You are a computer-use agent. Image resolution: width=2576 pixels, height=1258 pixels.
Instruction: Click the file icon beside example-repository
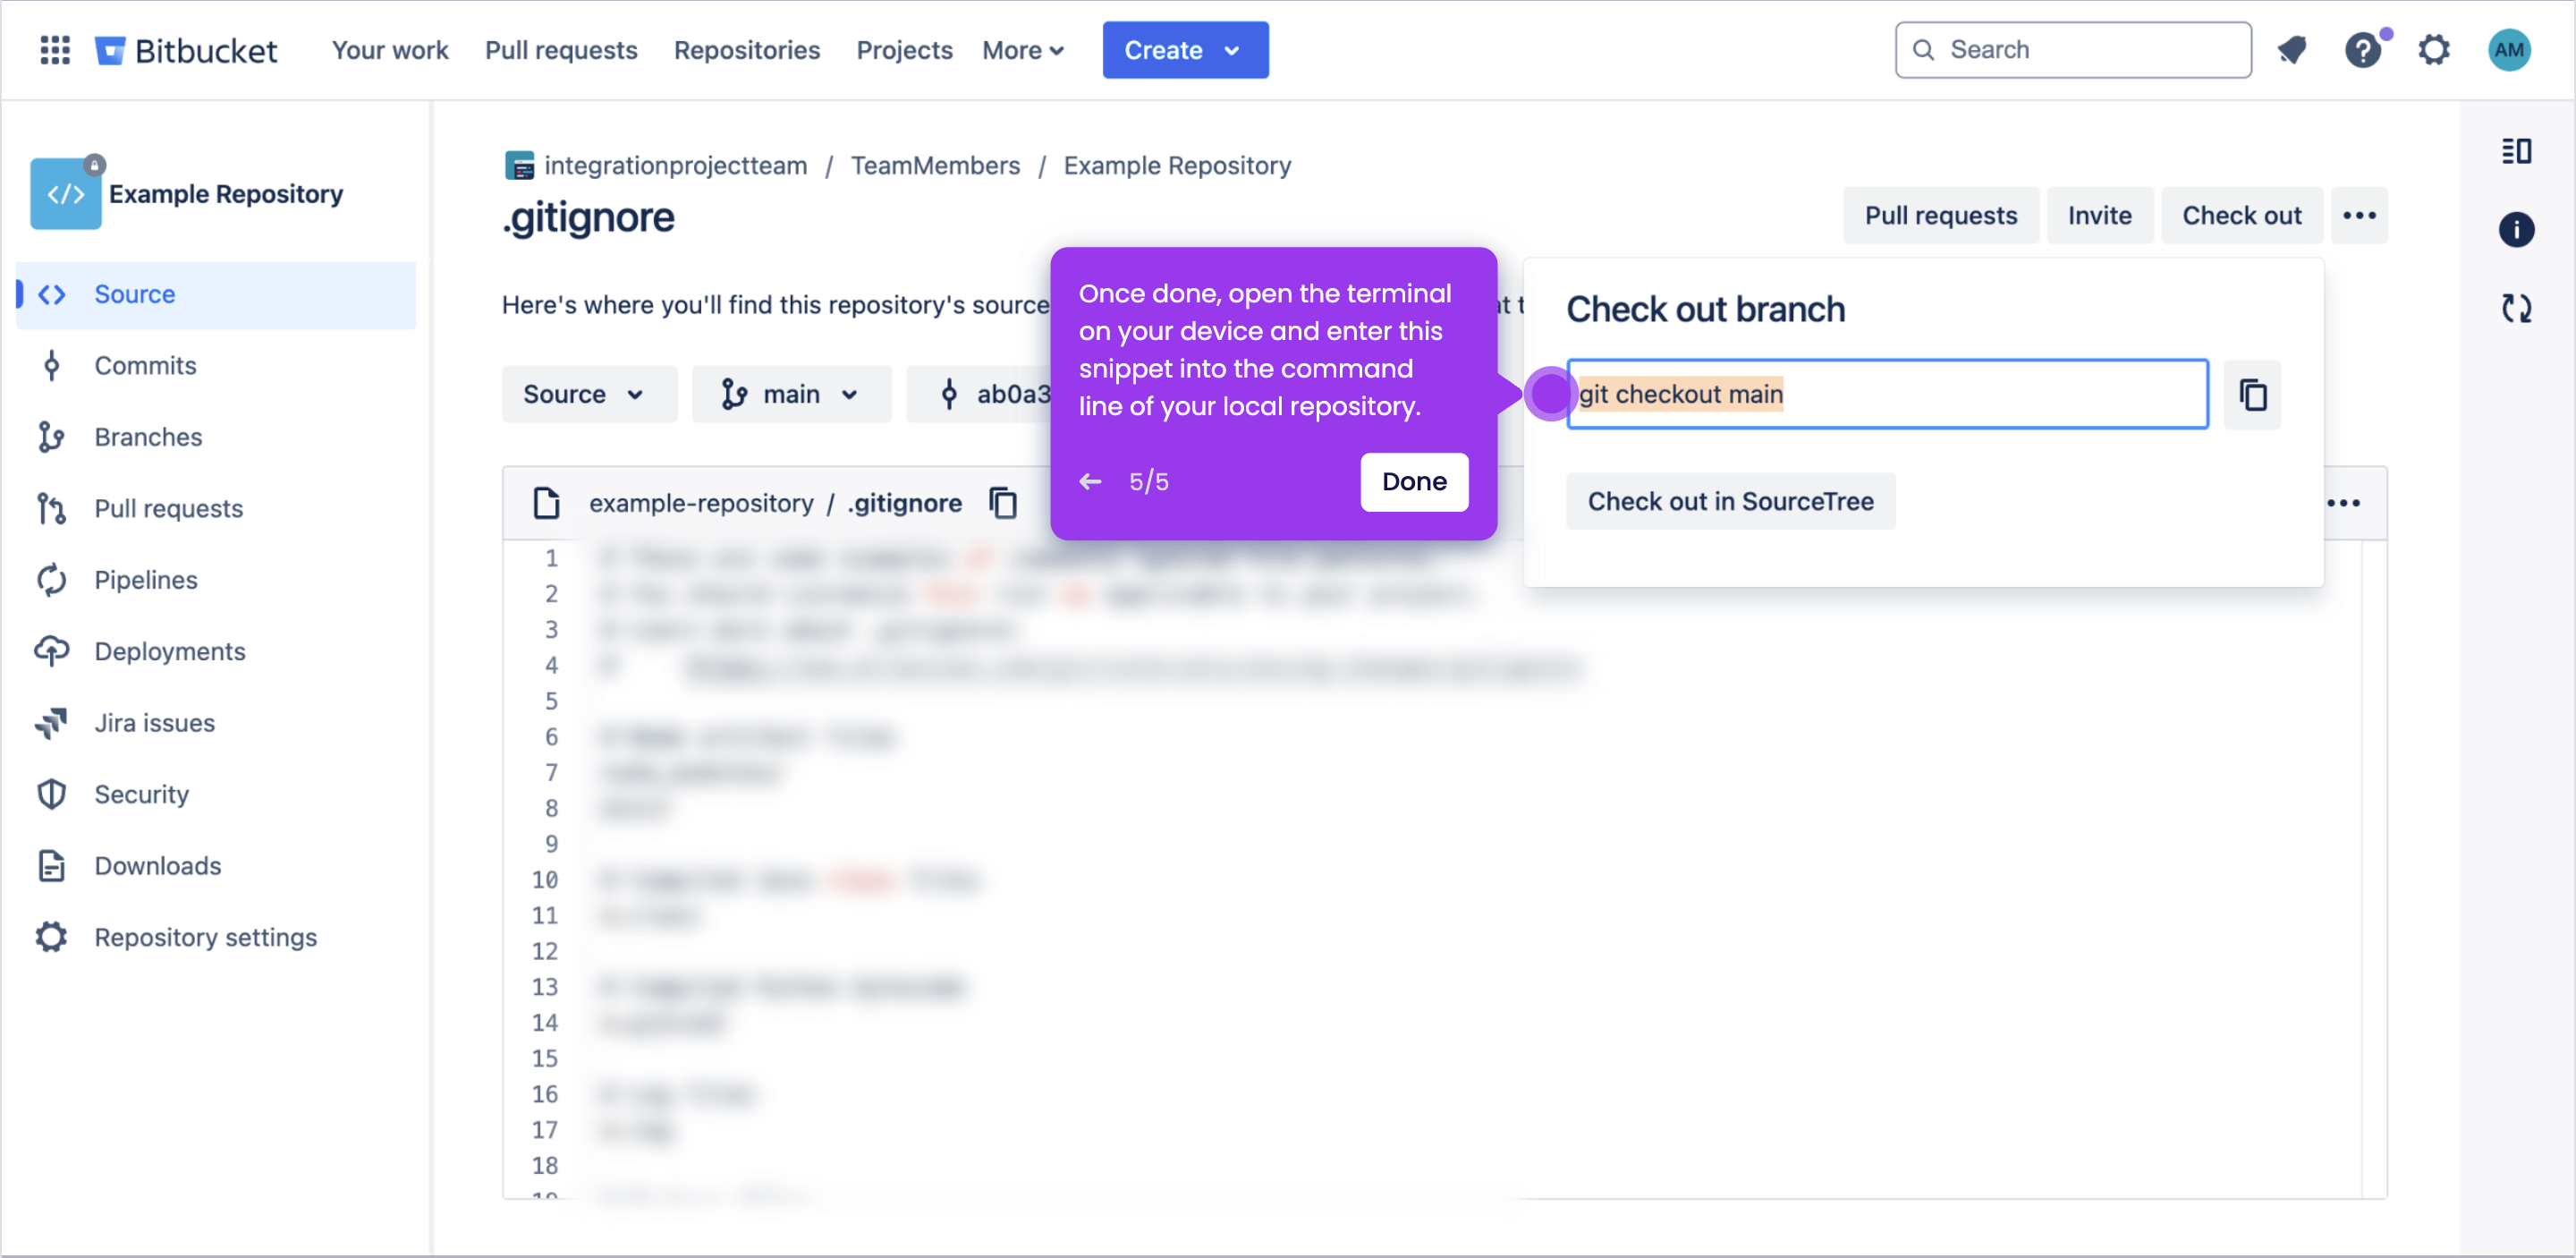(x=547, y=503)
